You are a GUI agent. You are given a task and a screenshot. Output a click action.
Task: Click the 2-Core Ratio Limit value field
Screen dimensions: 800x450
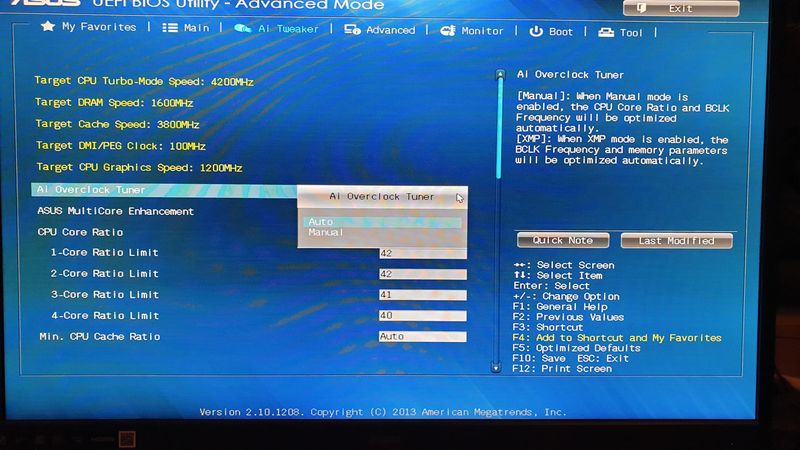tap(422, 274)
